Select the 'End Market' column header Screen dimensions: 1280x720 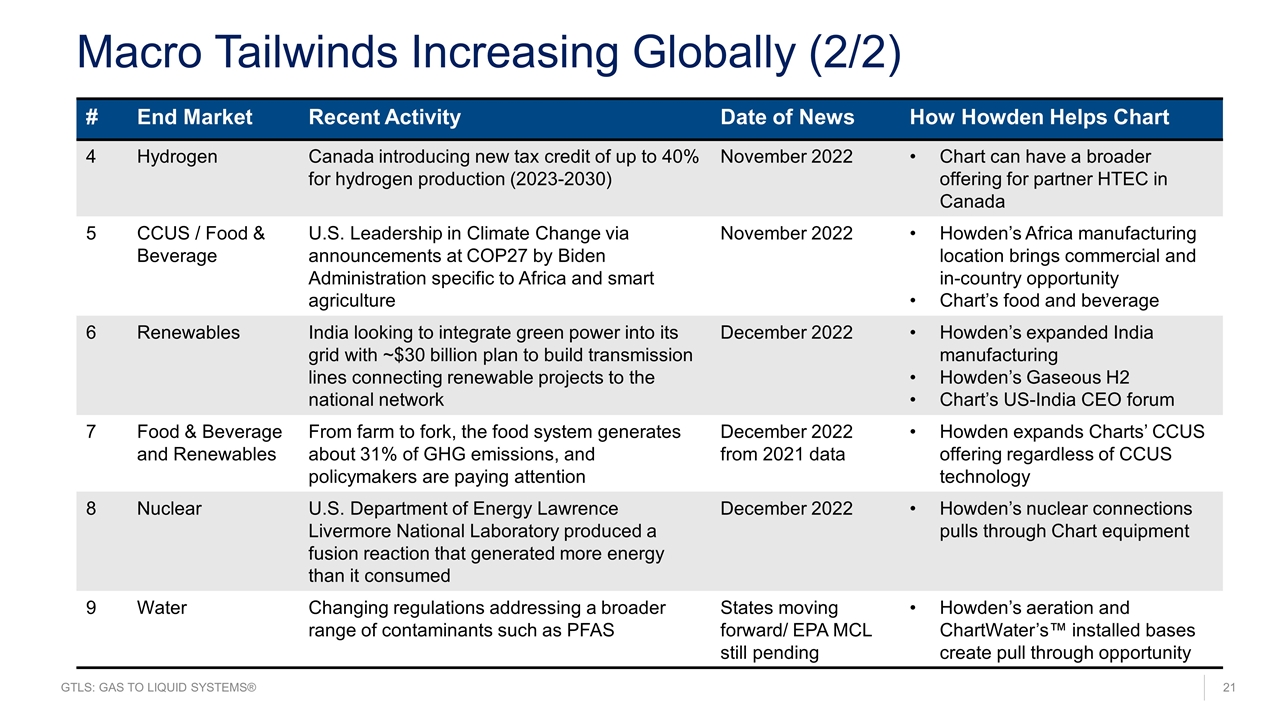point(195,118)
